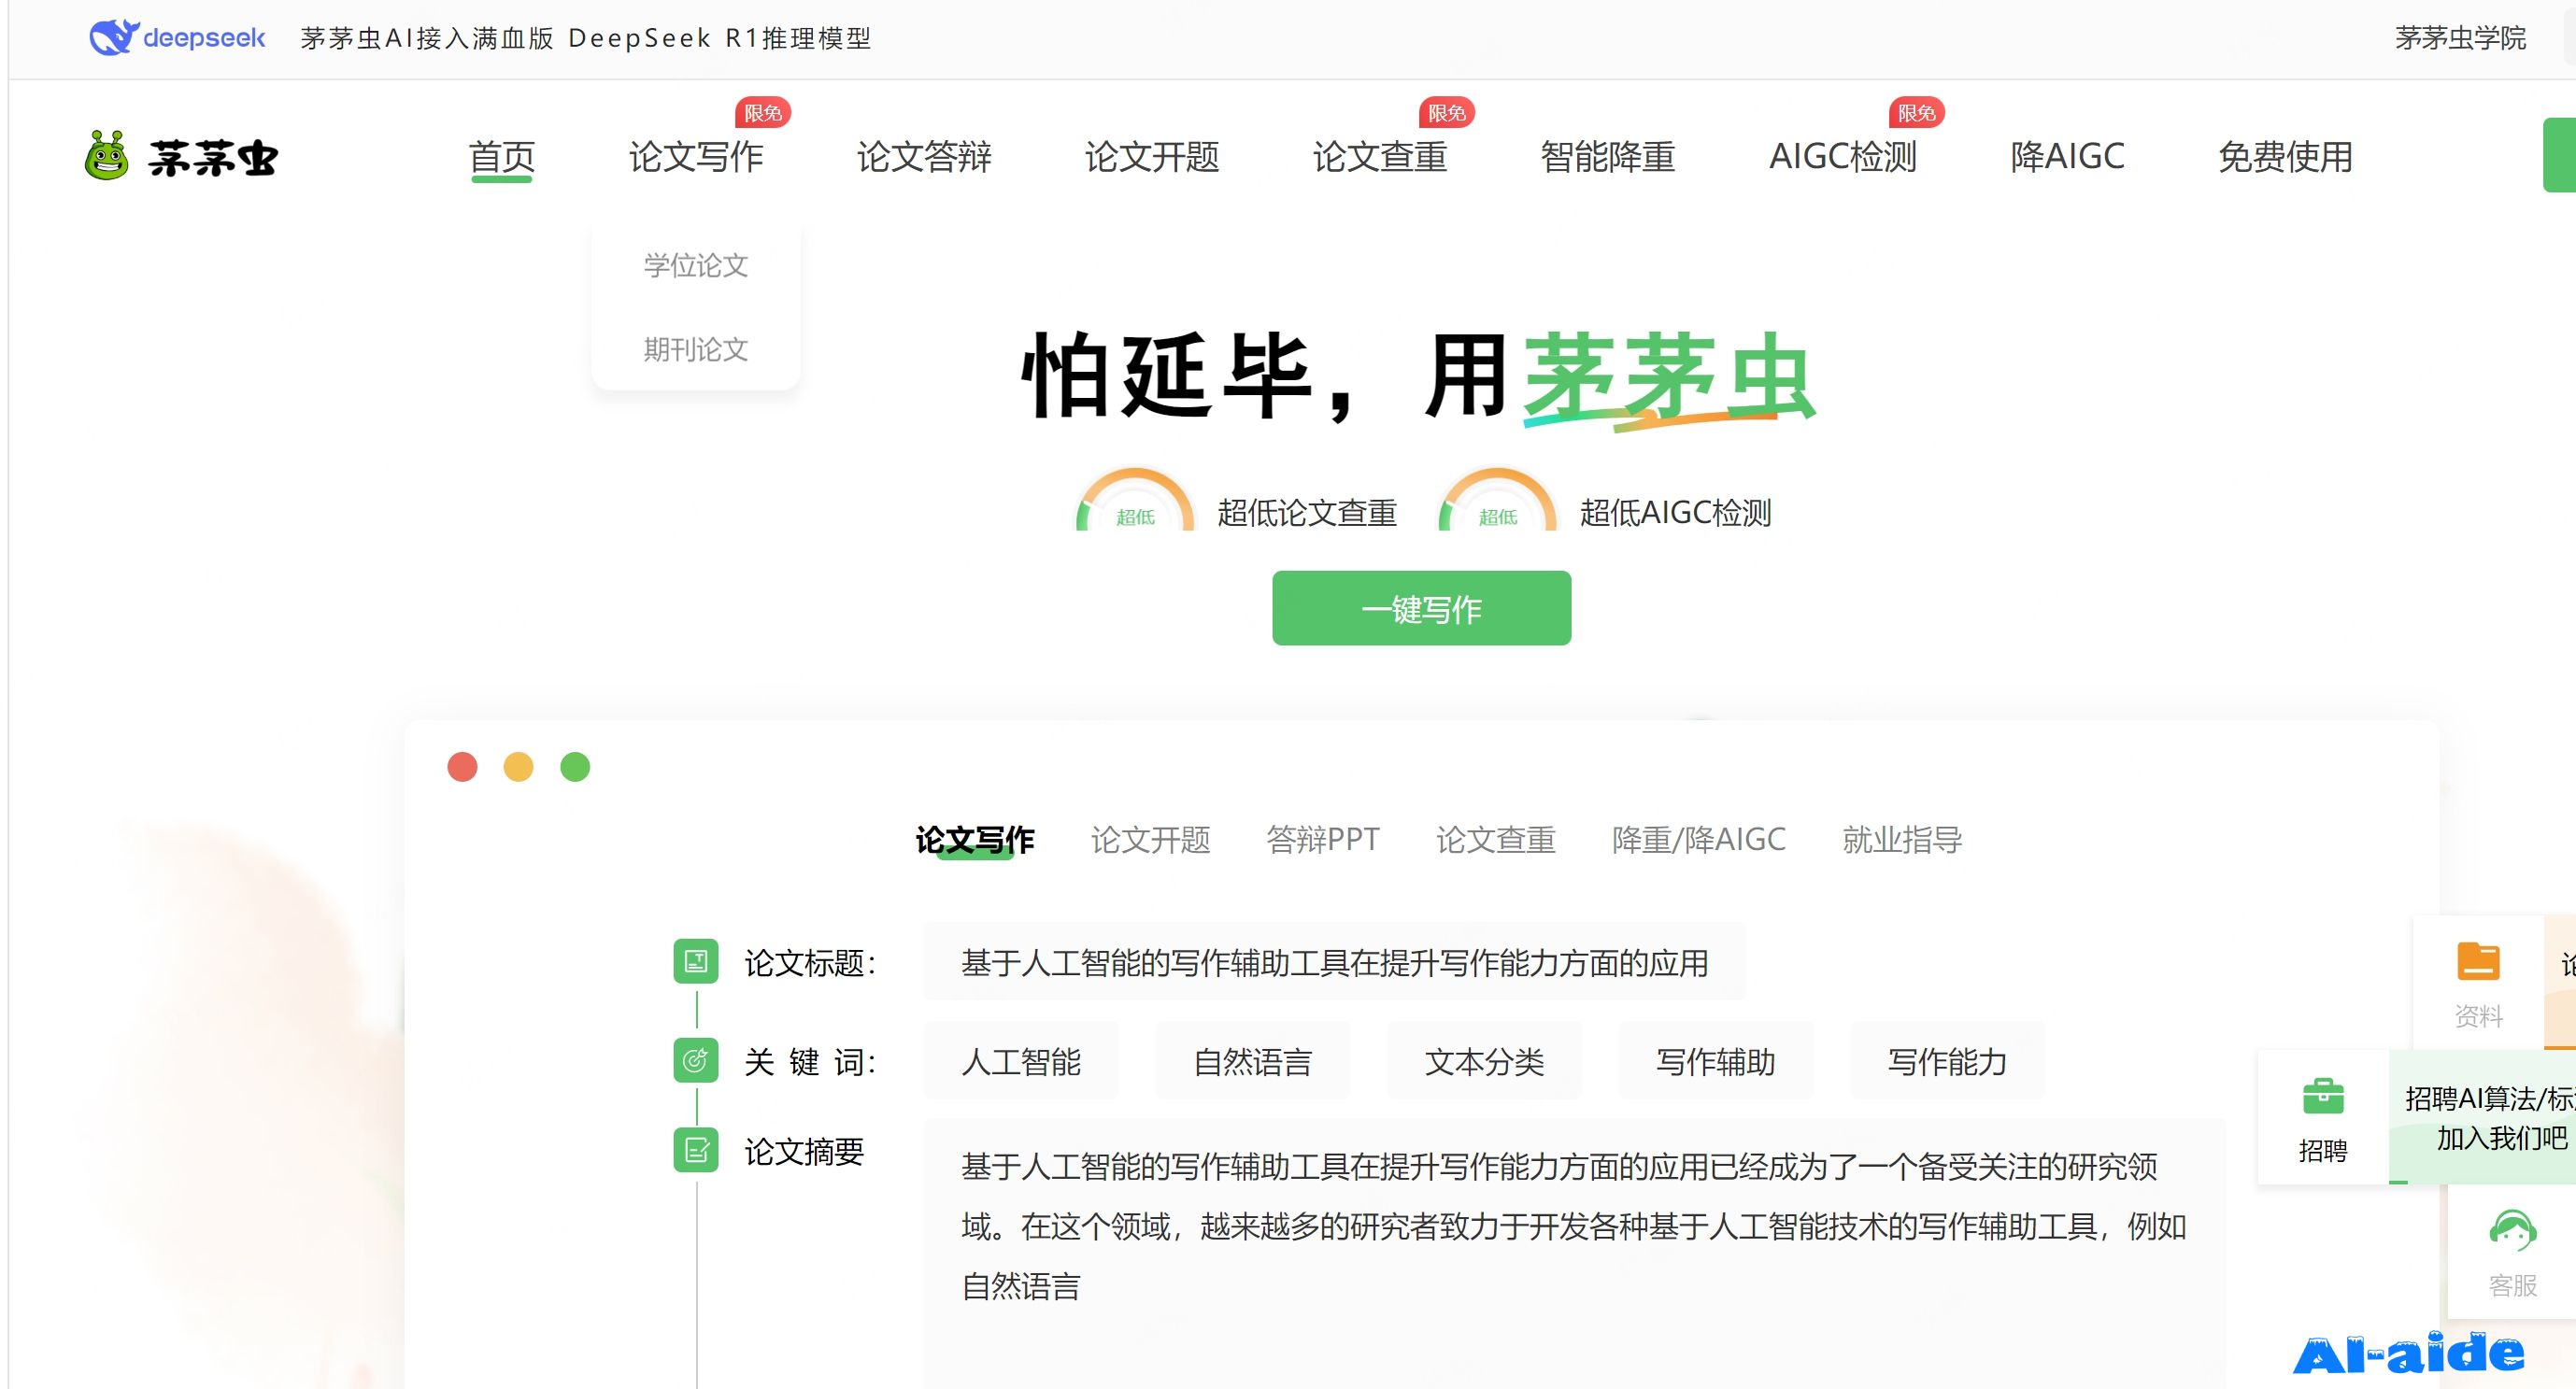Click the 论文摘要 text area

[x=1574, y=1253]
